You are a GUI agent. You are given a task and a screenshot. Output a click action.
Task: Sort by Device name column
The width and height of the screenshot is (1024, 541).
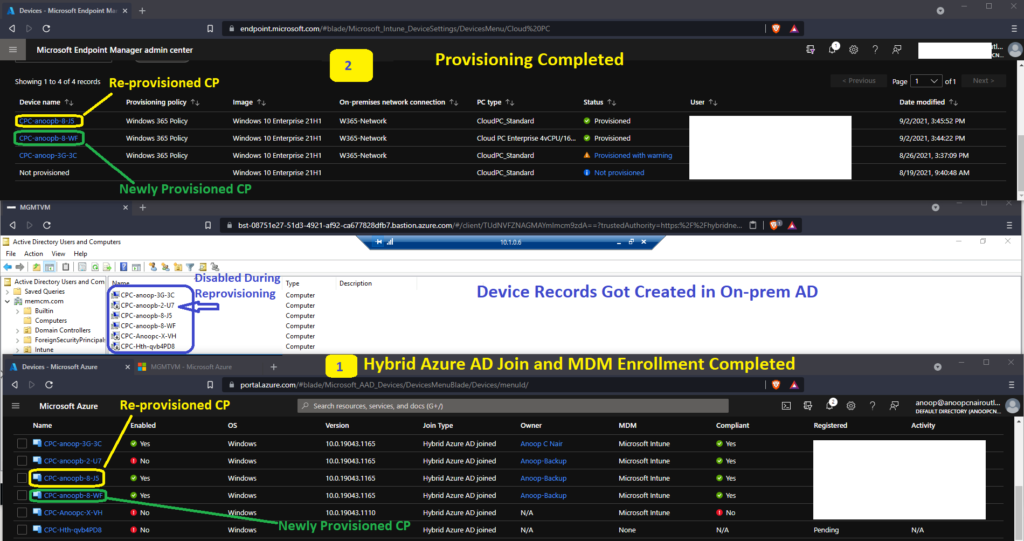46,102
